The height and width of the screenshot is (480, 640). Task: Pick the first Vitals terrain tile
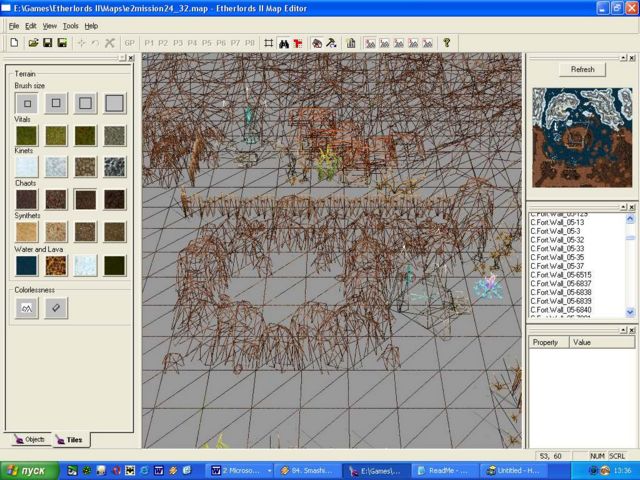pos(27,136)
